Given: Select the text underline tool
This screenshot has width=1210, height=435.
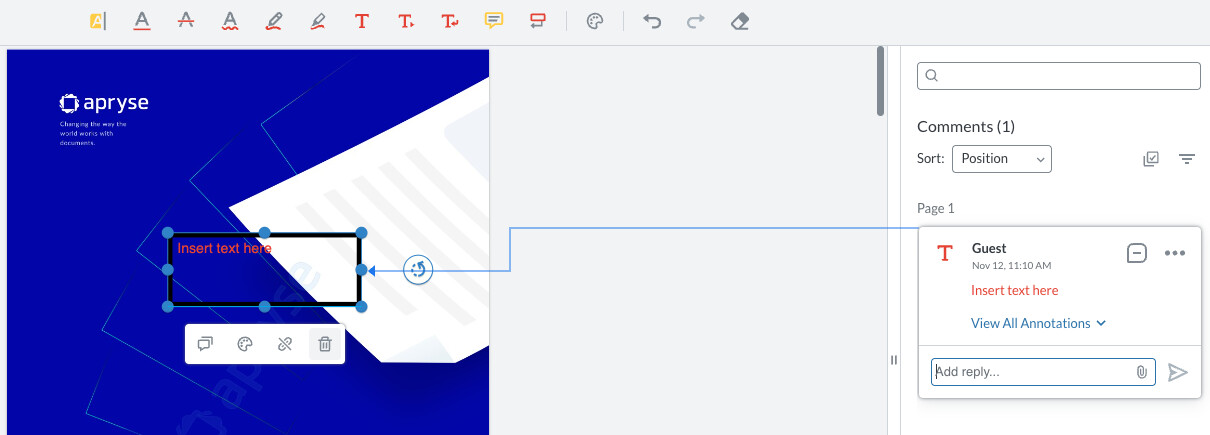Looking at the screenshot, I should tap(142, 21).
